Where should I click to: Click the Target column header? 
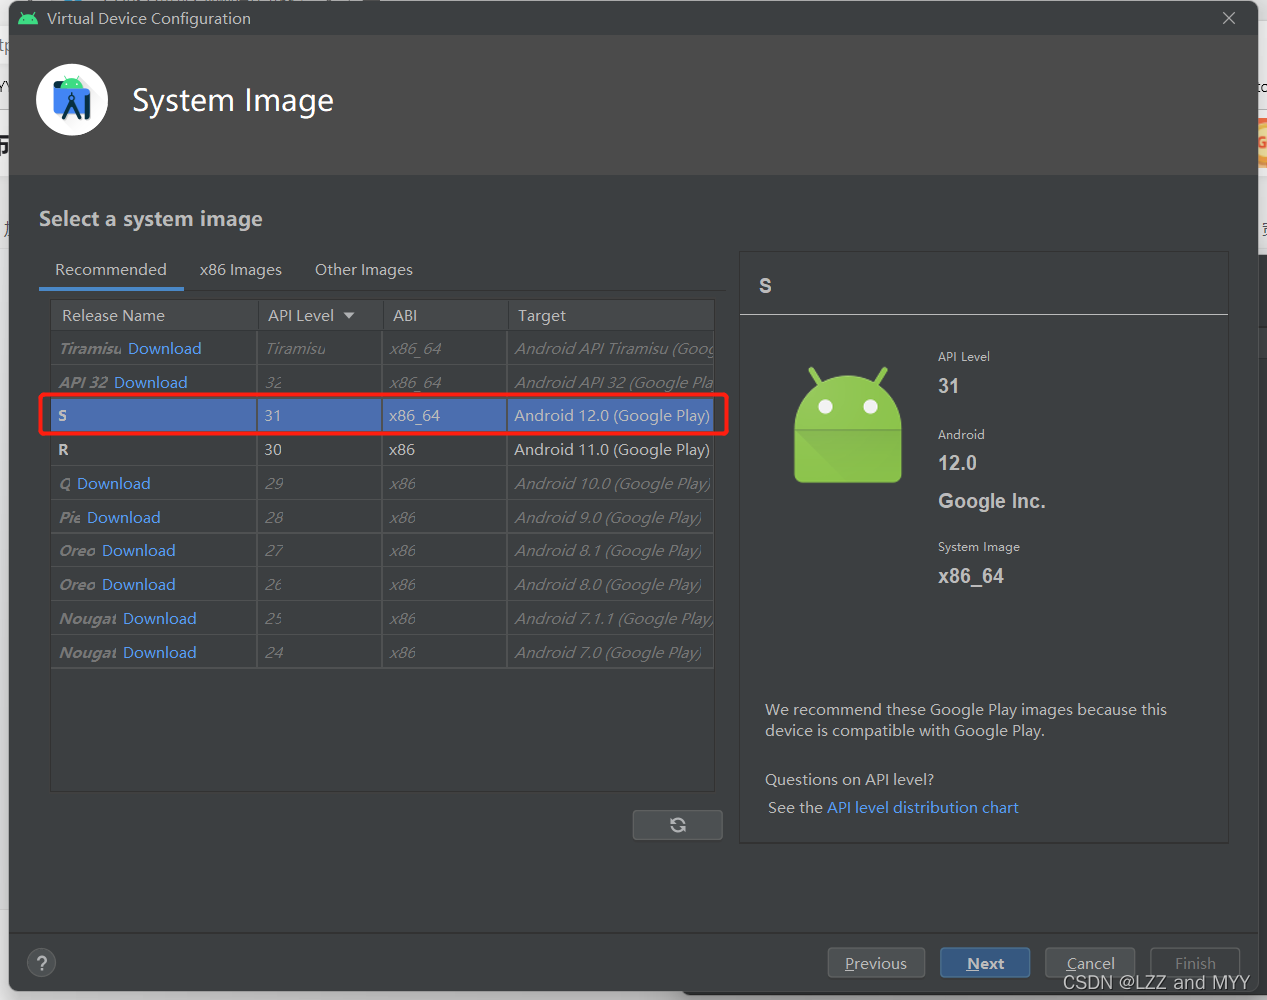point(611,315)
